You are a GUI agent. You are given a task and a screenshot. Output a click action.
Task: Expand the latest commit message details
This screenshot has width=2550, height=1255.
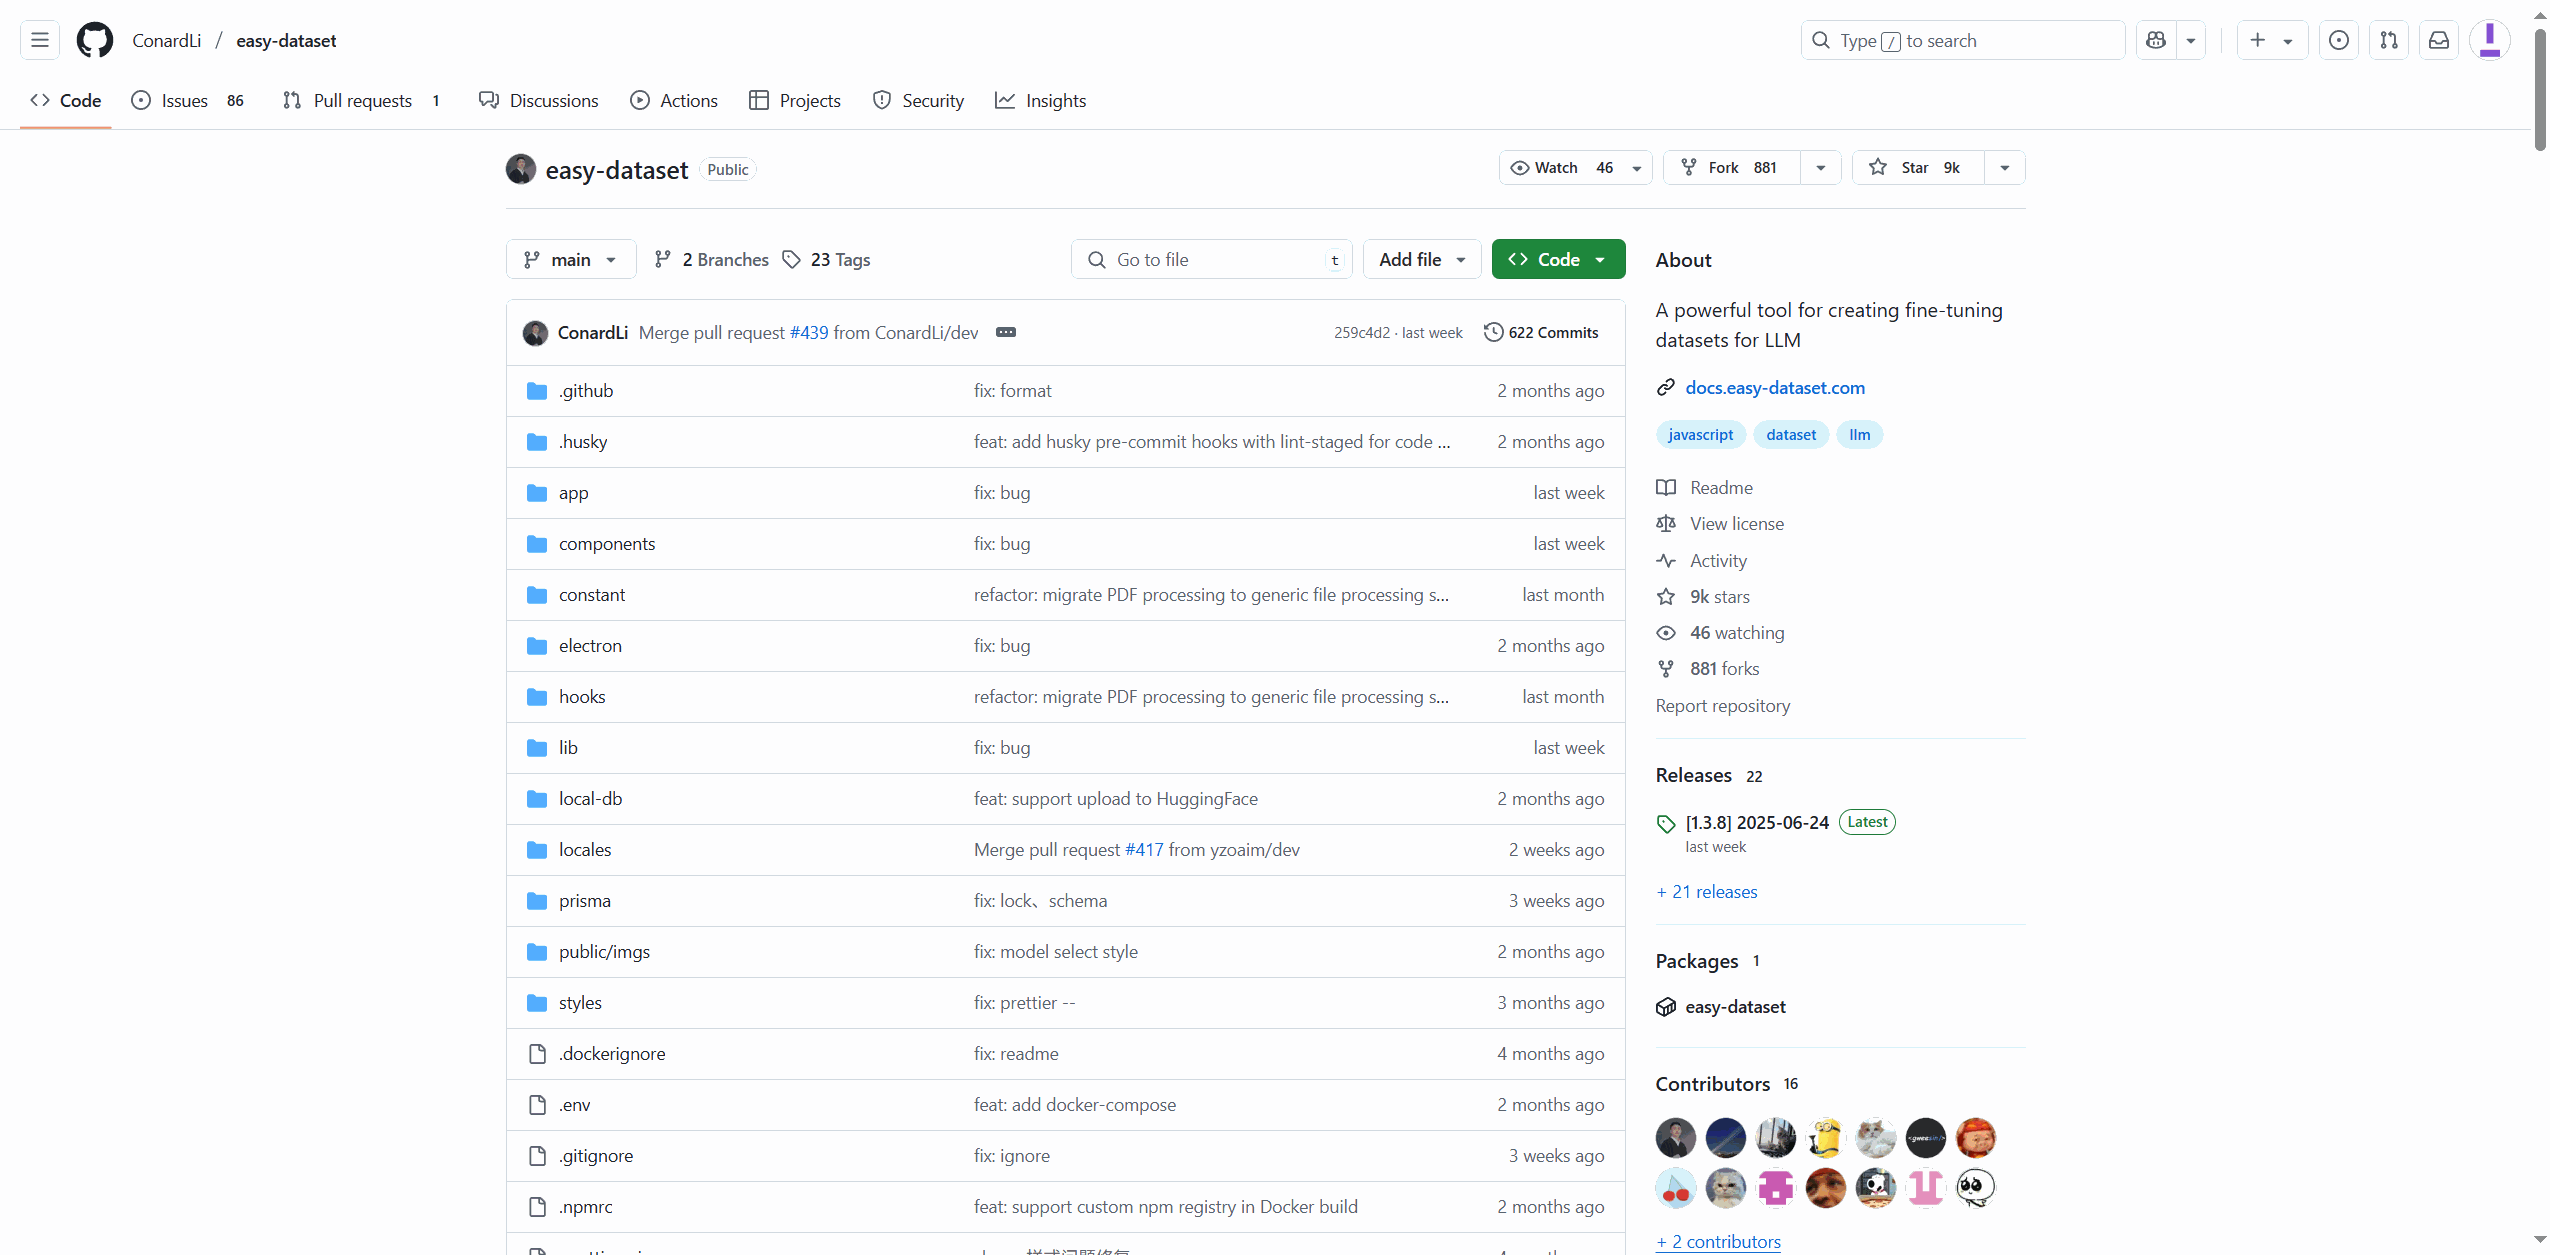pyautogui.click(x=1006, y=332)
